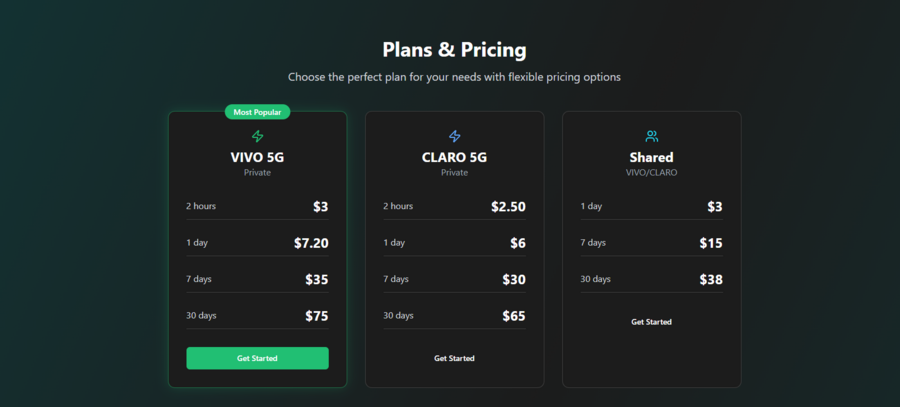Click Get Started under the CLARO 5G plan

coord(455,358)
